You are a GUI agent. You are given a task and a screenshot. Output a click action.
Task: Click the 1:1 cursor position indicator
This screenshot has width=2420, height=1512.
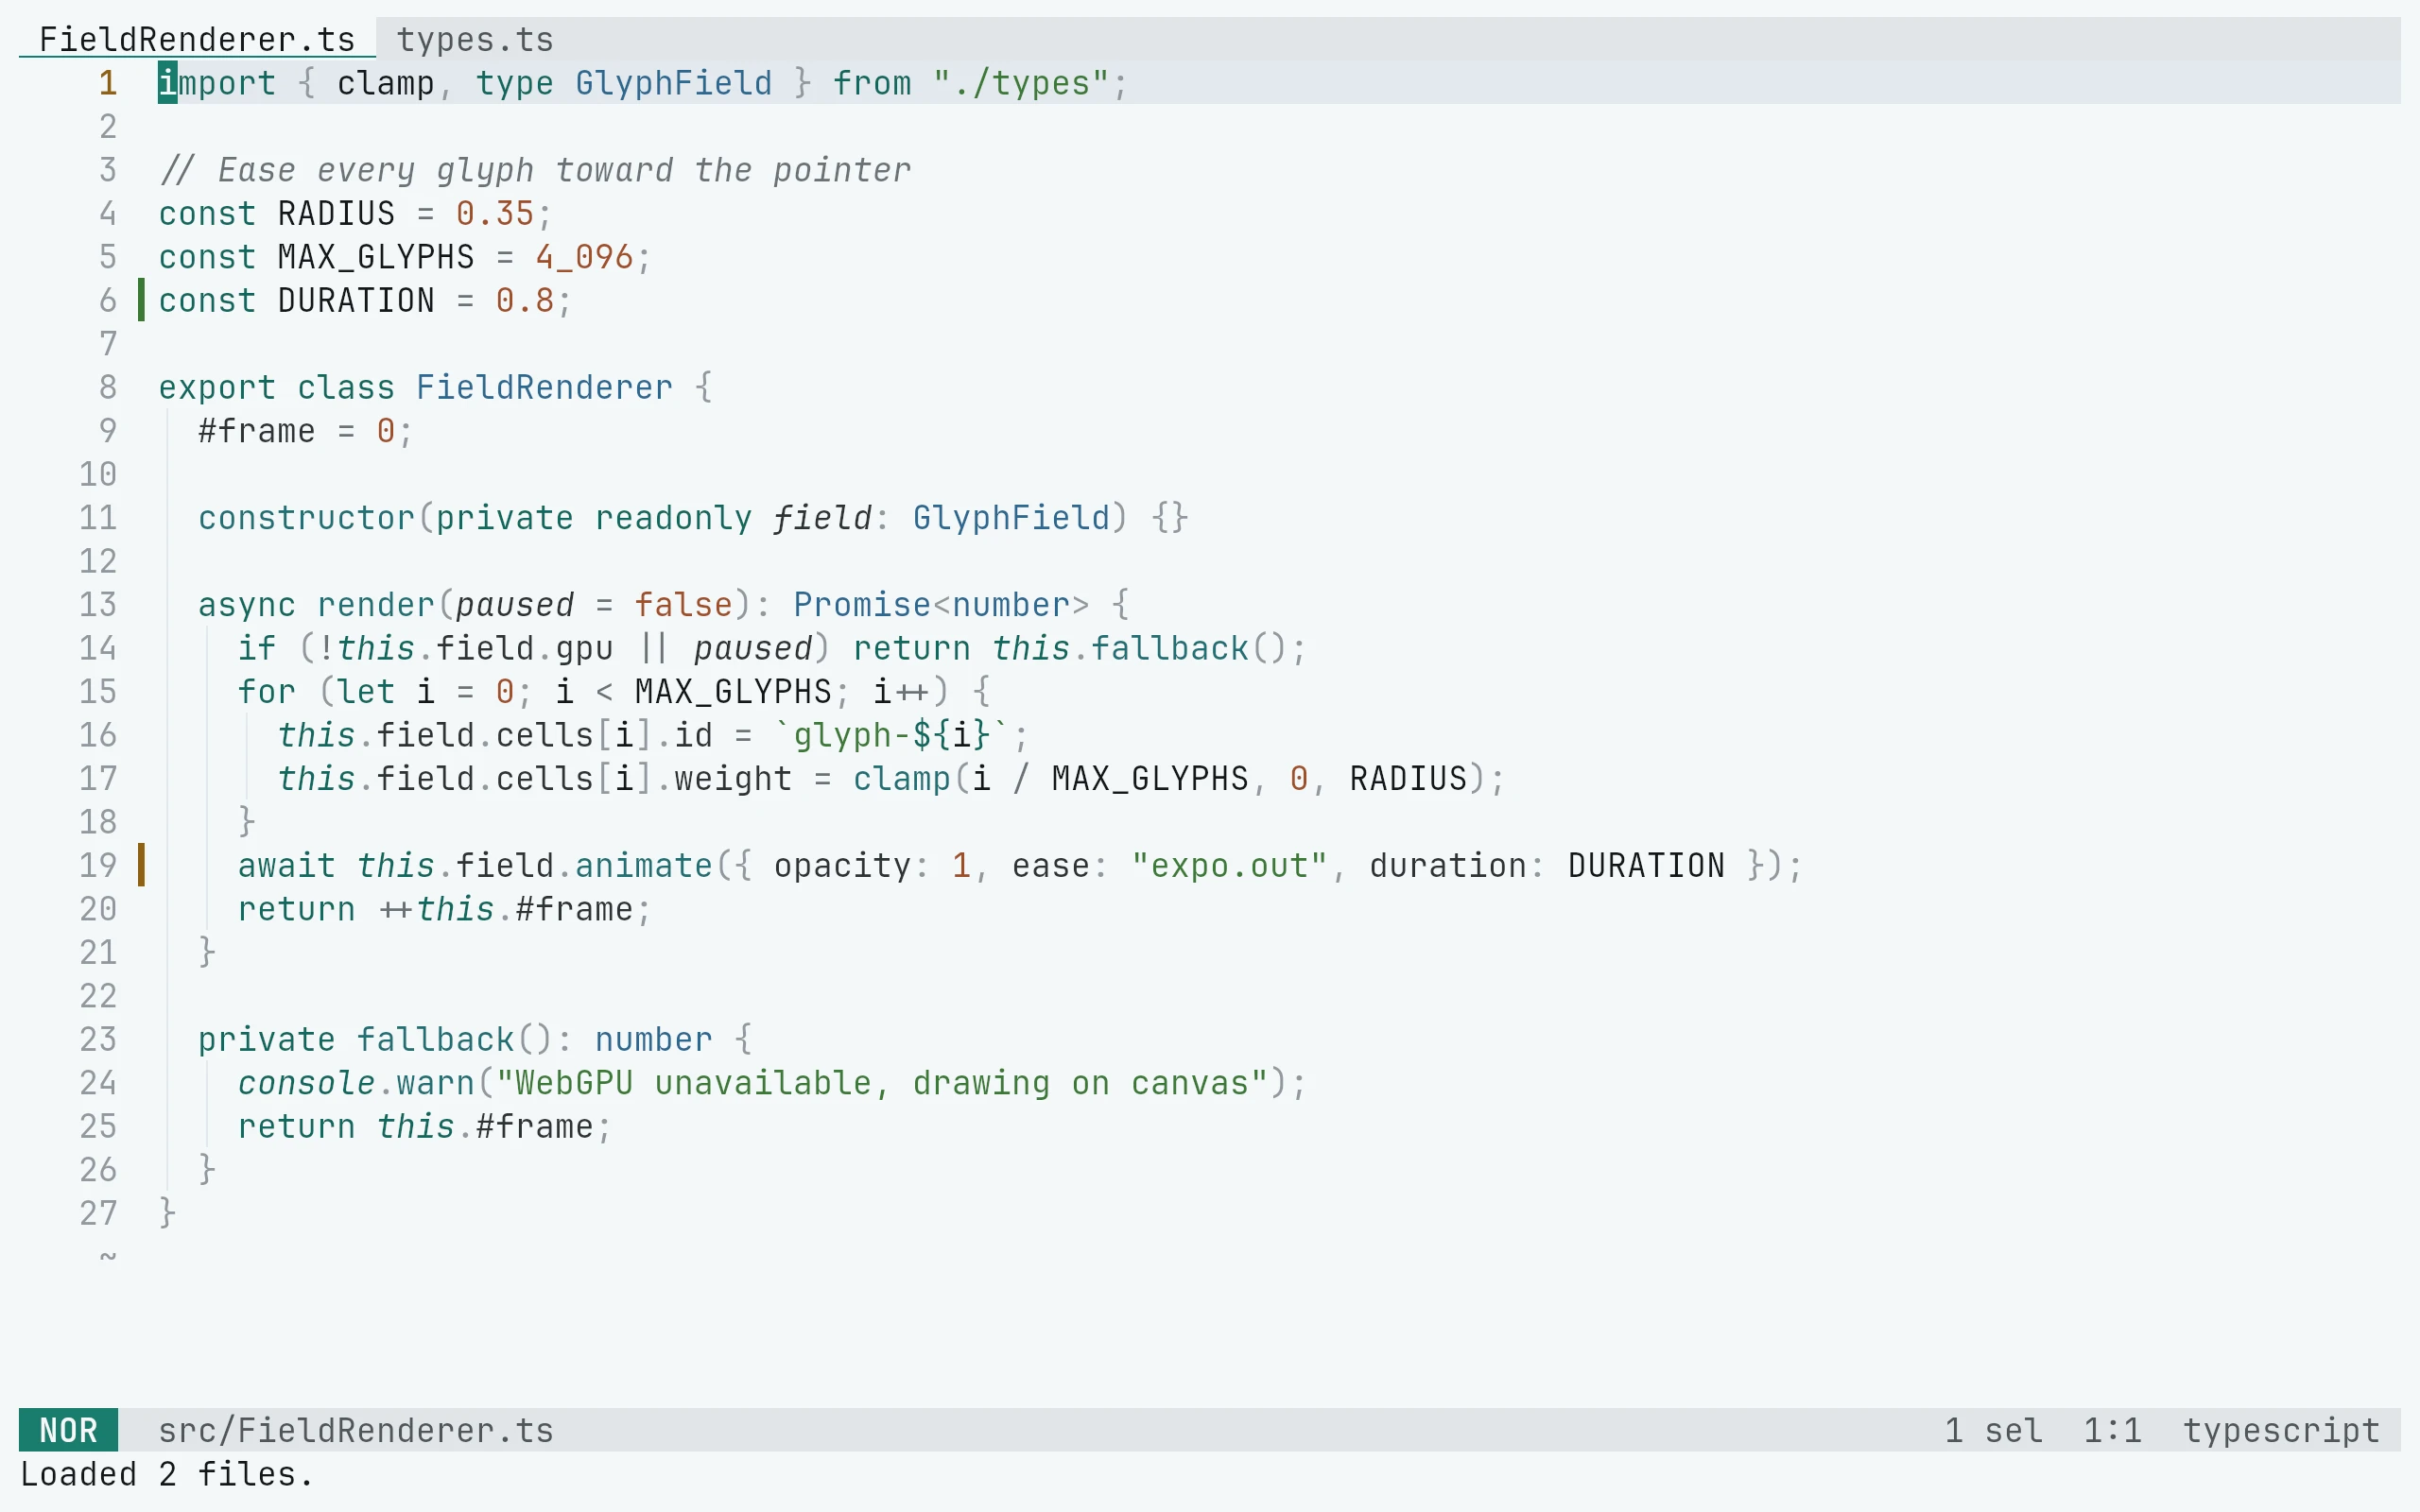[x=2112, y=1430]
